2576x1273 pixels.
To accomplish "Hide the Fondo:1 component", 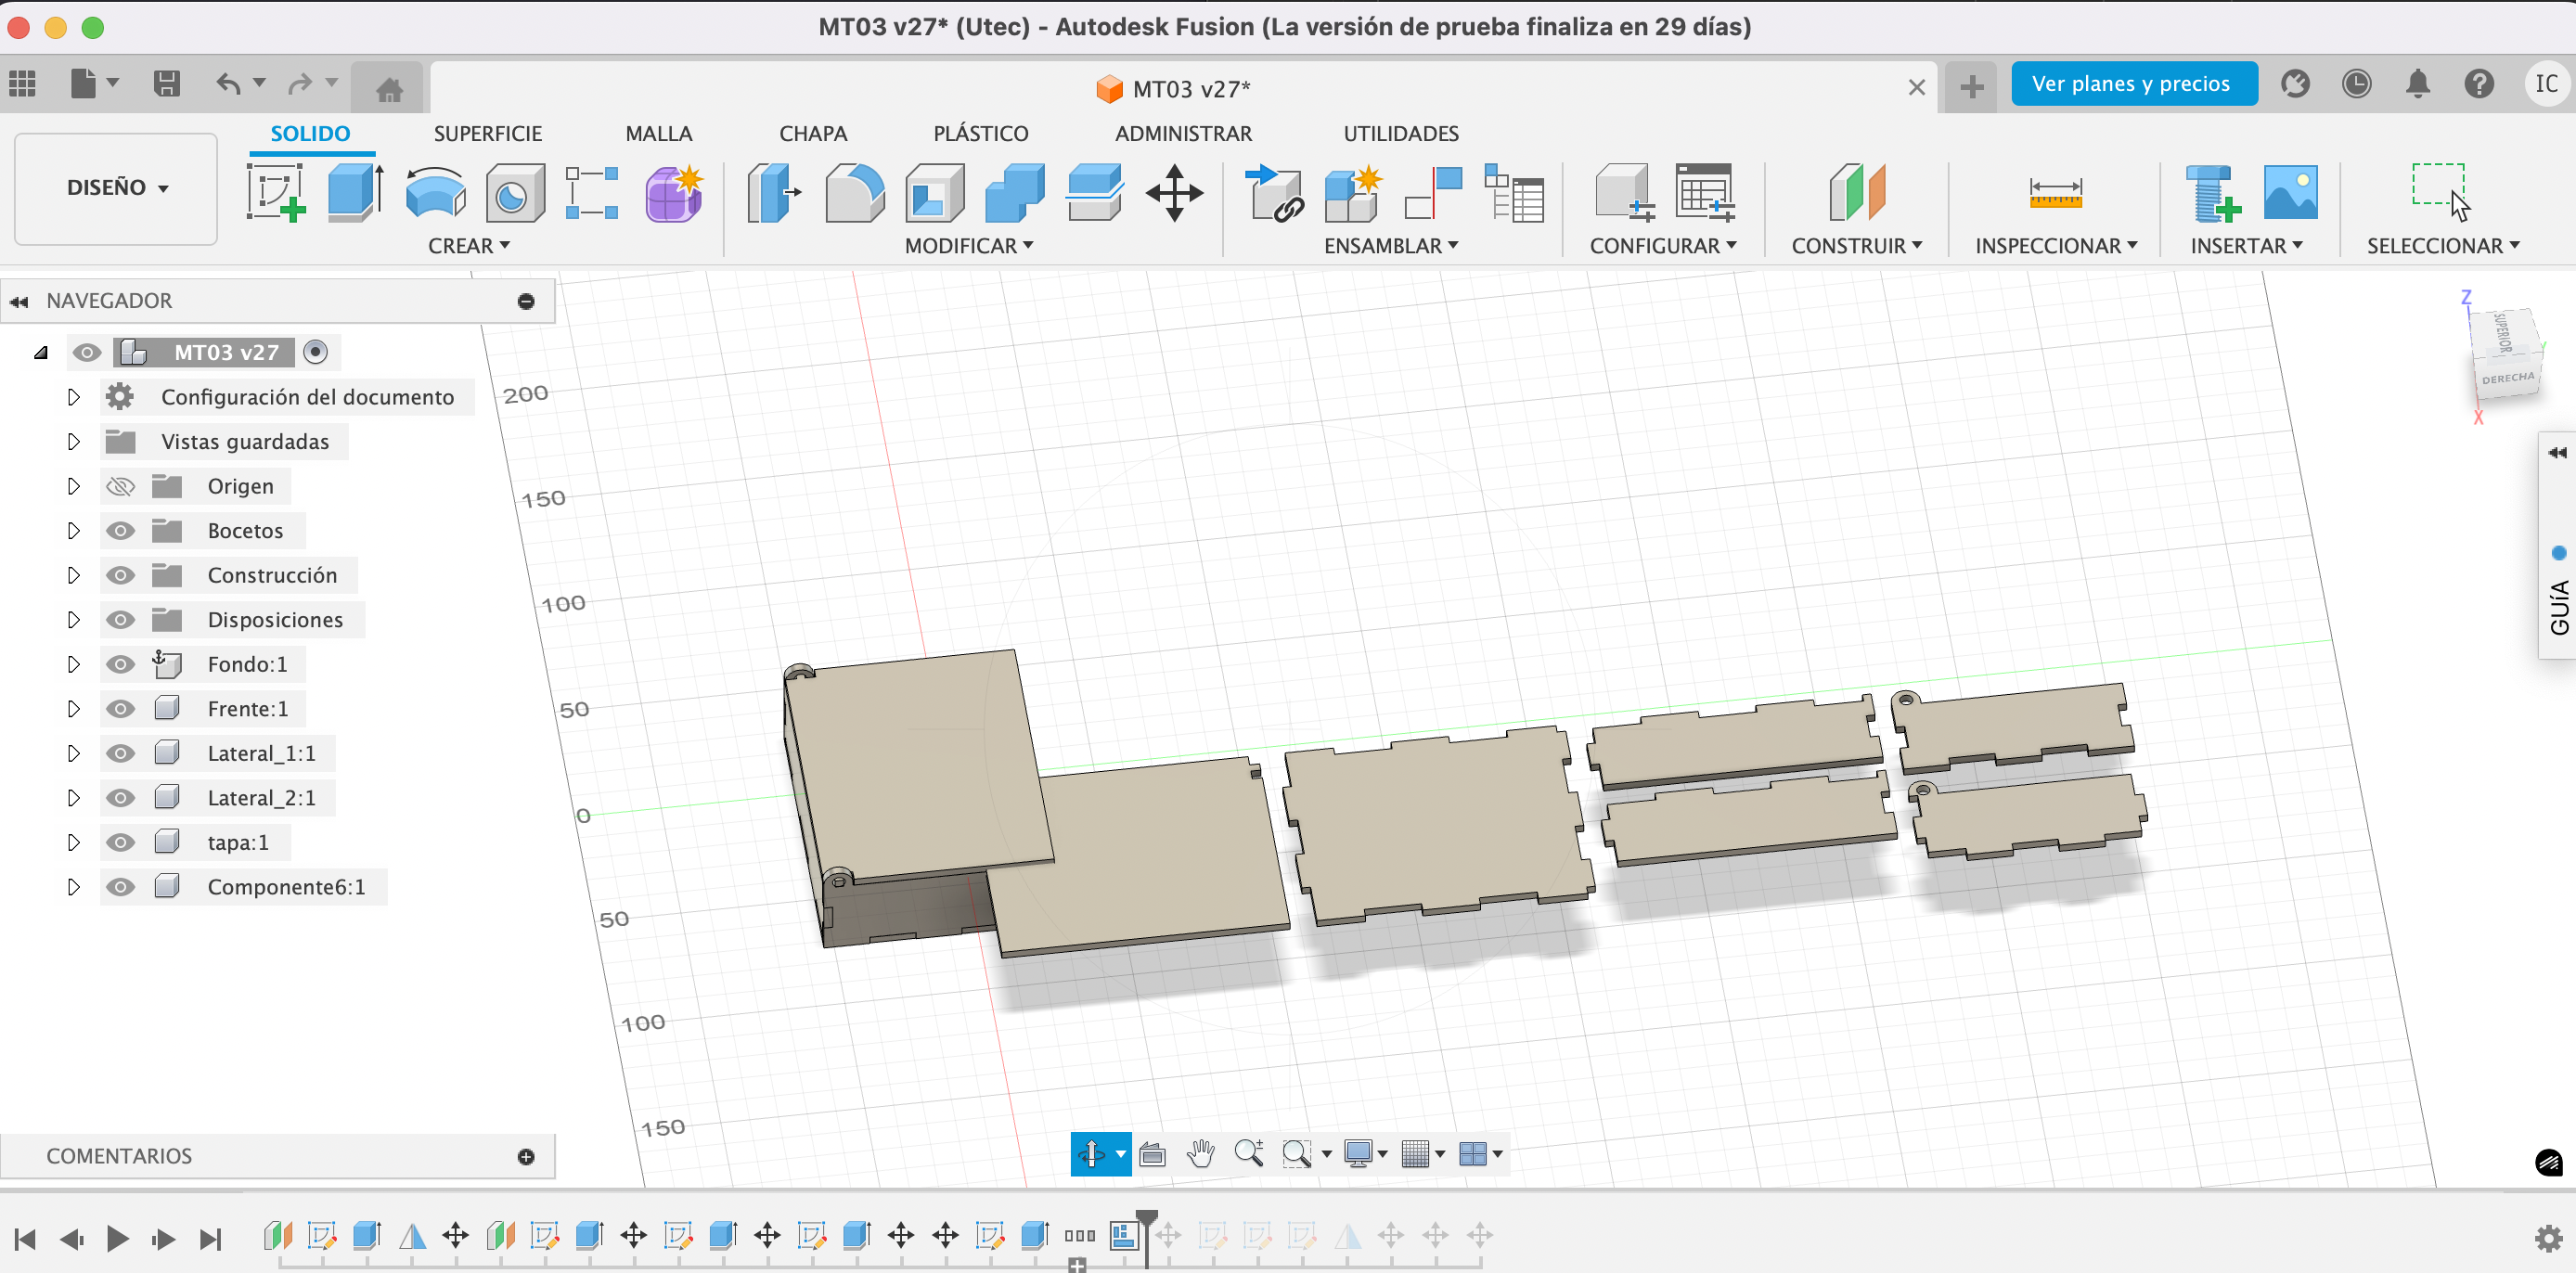I will click(x=120, y=664).
